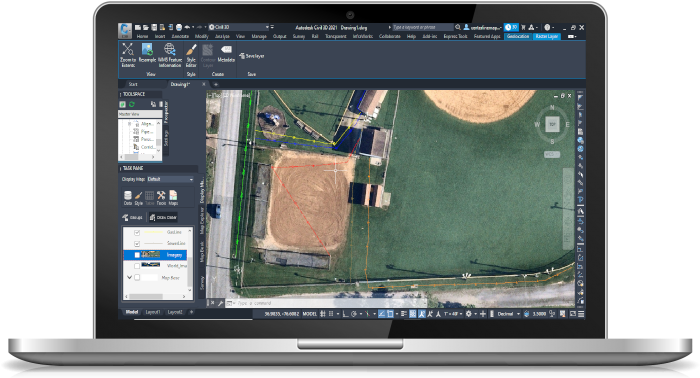
Task: Click the Resample raster tool
Action: pos(147,53)
